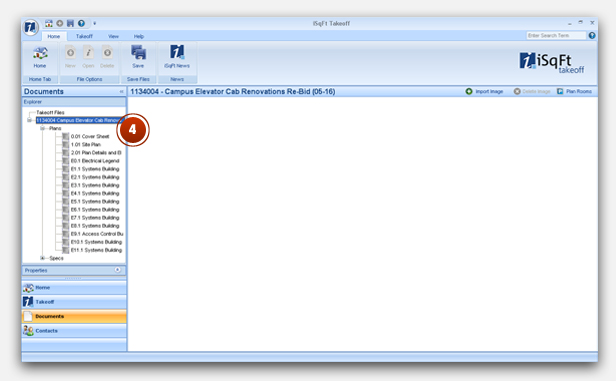
Task: Click the Enter Search Term field
Action: tap(556, 35)
